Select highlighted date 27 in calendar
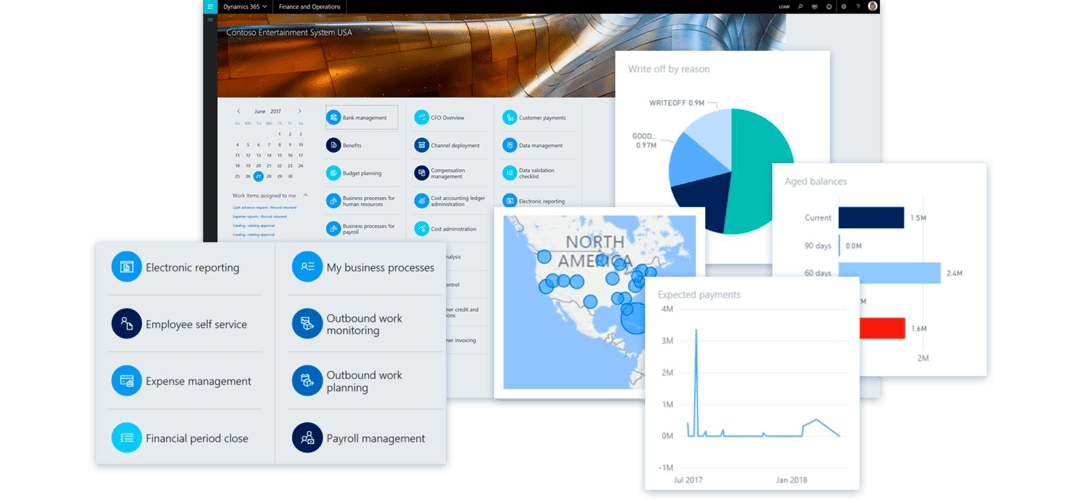Viewport: 1083px width, 500px height. pyautogui.click(x=258, y=176)
